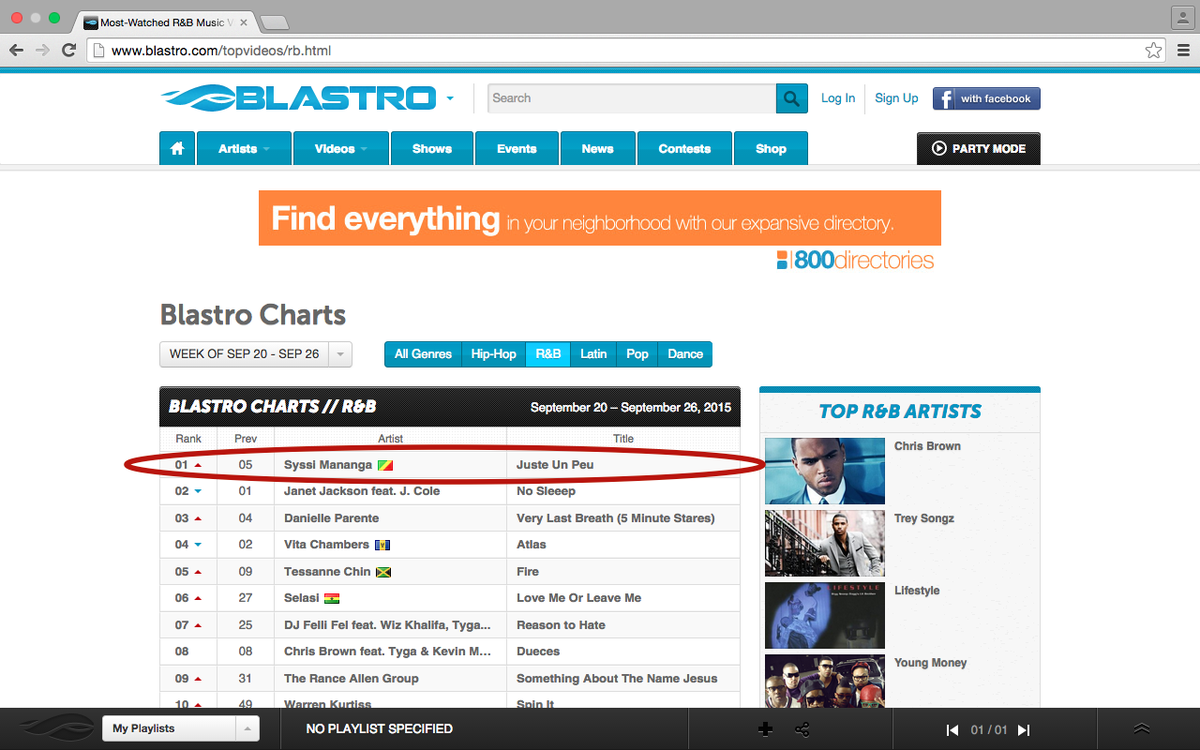This screenshot has width=1200, height=750.
Task: Select the Dance chart filter
Action: [x=685, y=354]
